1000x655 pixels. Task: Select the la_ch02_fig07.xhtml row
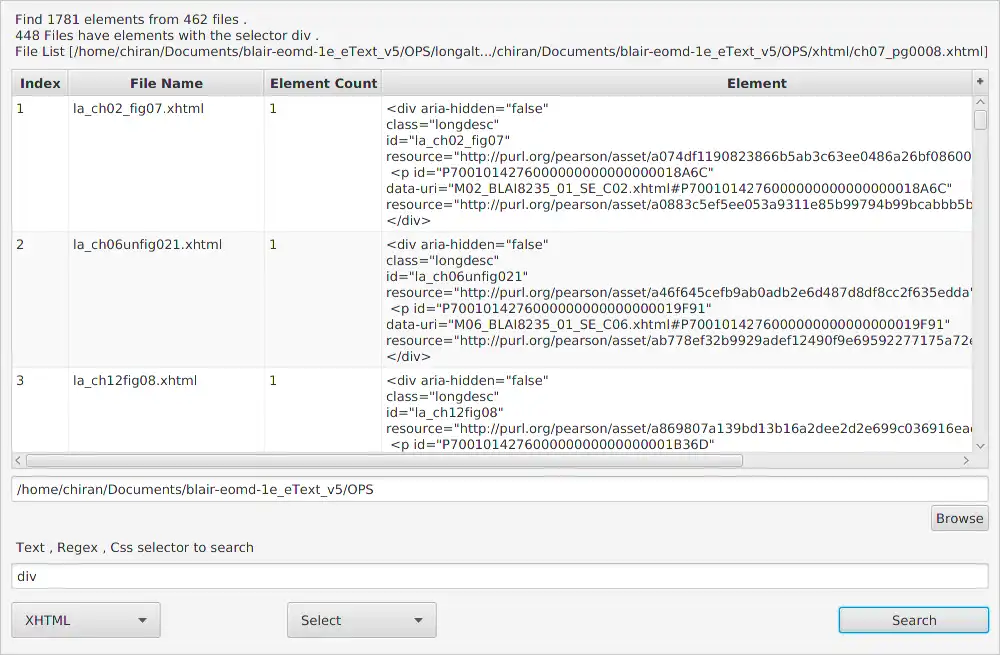tap(138, 108)
